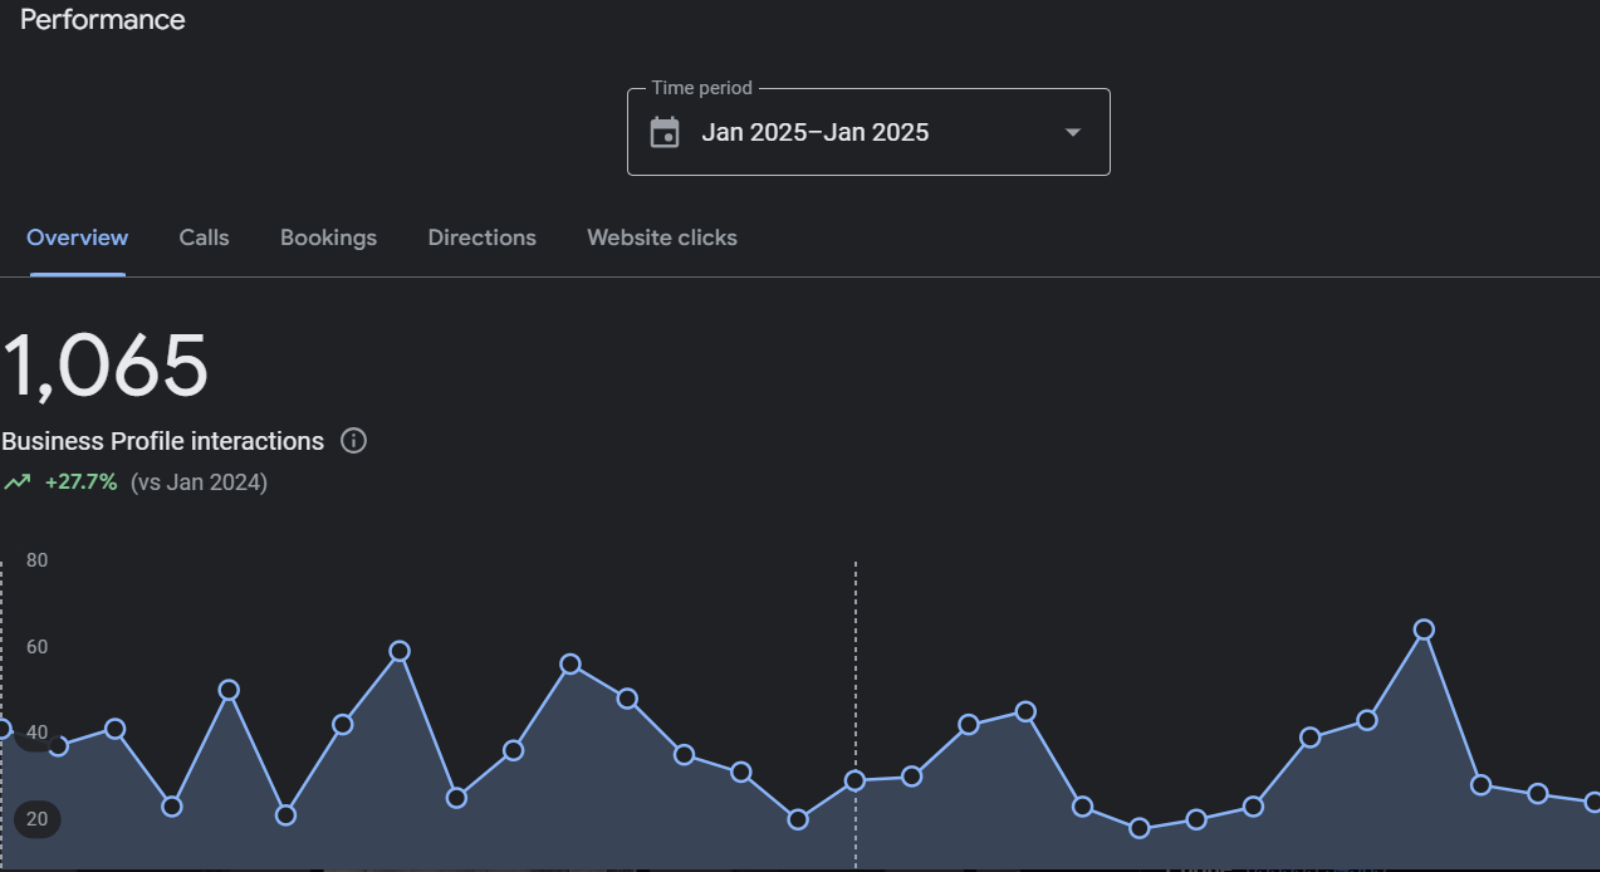Click the 80 y-axis label
Viewport: 1600px width, 872px height.
coord(37,560)
